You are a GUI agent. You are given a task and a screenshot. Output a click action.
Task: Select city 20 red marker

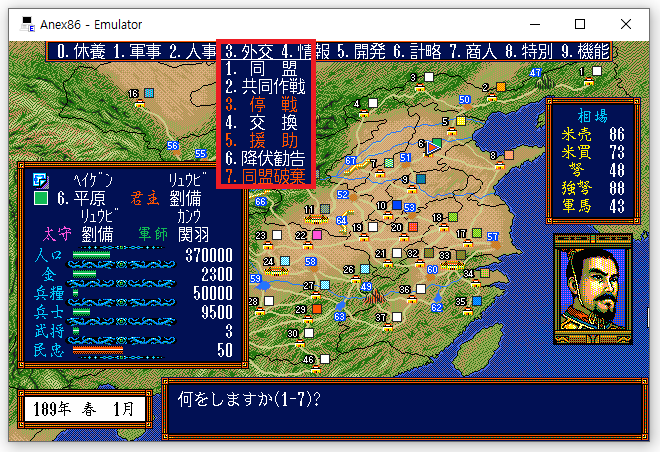(412, 227)
